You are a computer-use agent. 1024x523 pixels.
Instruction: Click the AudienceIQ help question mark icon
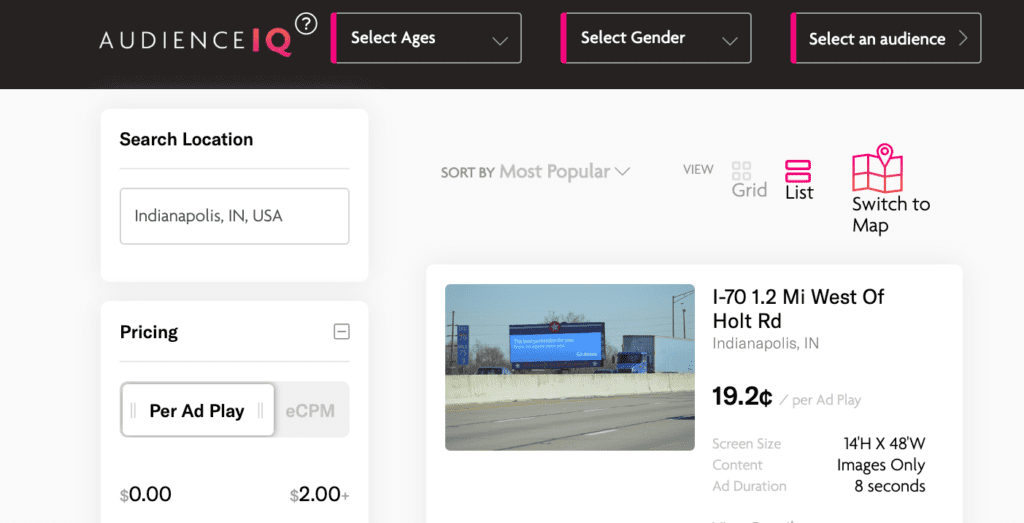click(x=306, y=25)
